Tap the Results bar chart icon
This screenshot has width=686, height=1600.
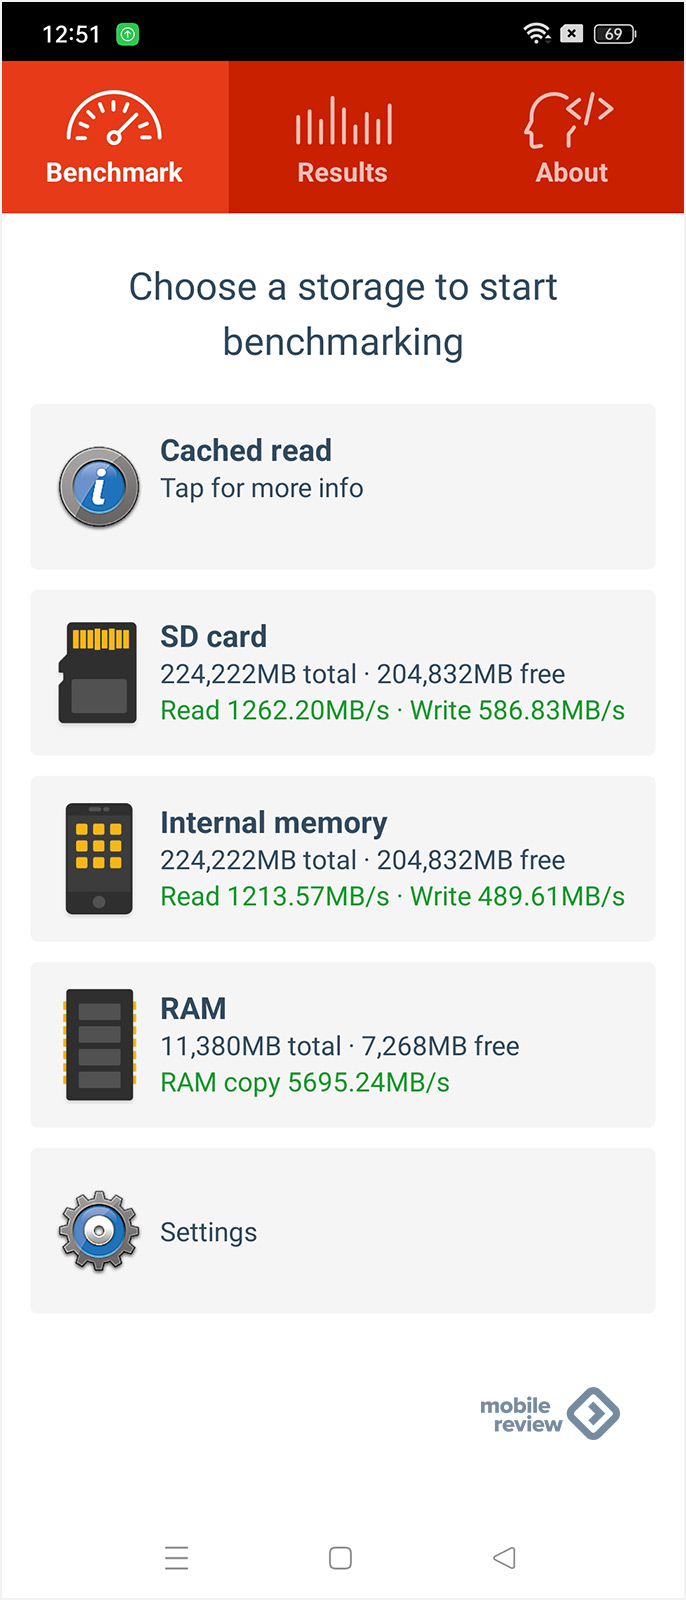pyautogui.click(x=343, y=122)
